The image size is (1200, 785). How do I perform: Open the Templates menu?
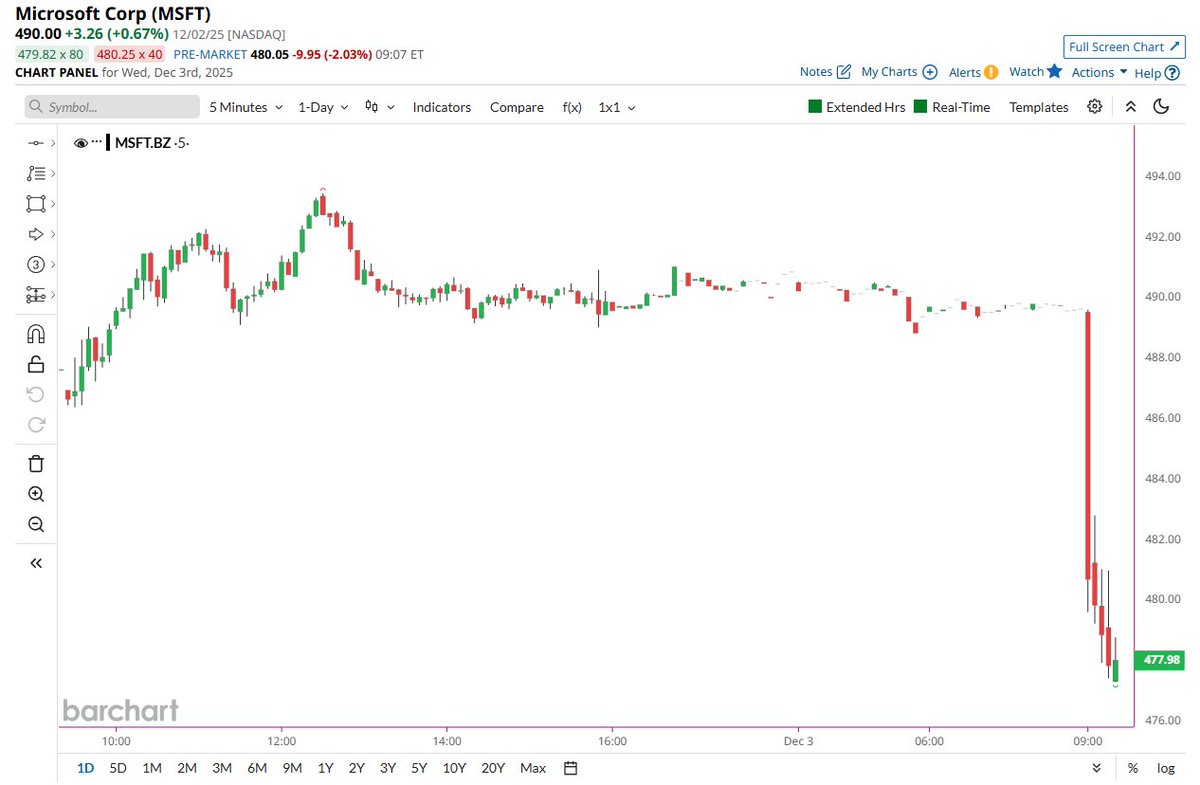[x=1039, y=107]
